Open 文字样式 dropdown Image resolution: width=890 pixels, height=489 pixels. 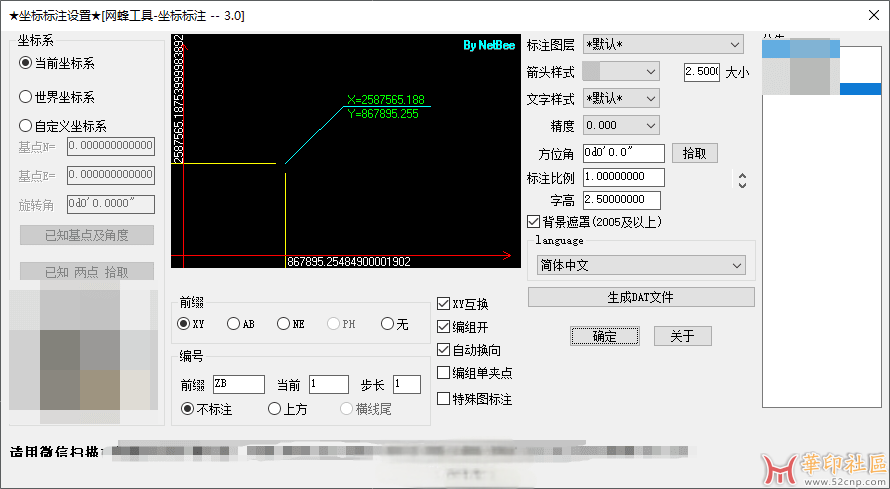tap(621, 98)
